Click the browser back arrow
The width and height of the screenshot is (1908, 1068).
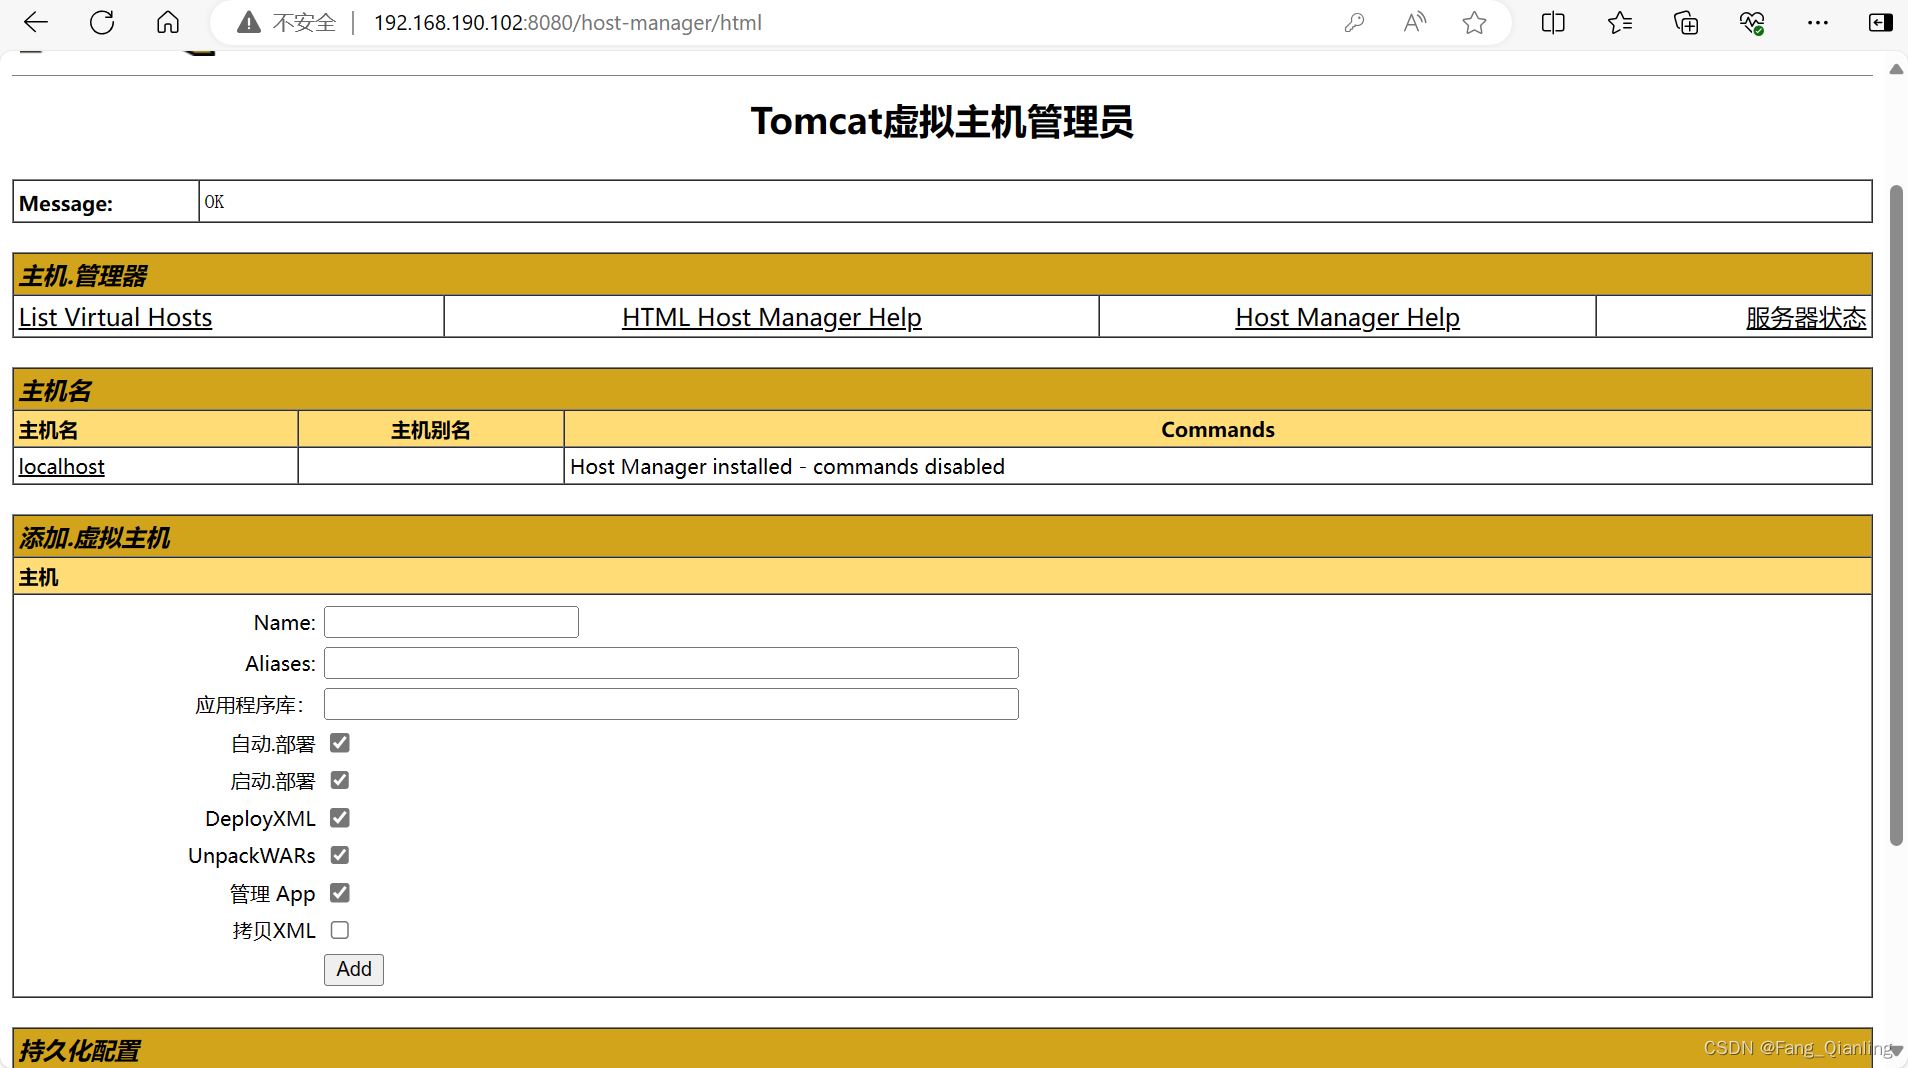pyautogui.click(x=36, y=22)
